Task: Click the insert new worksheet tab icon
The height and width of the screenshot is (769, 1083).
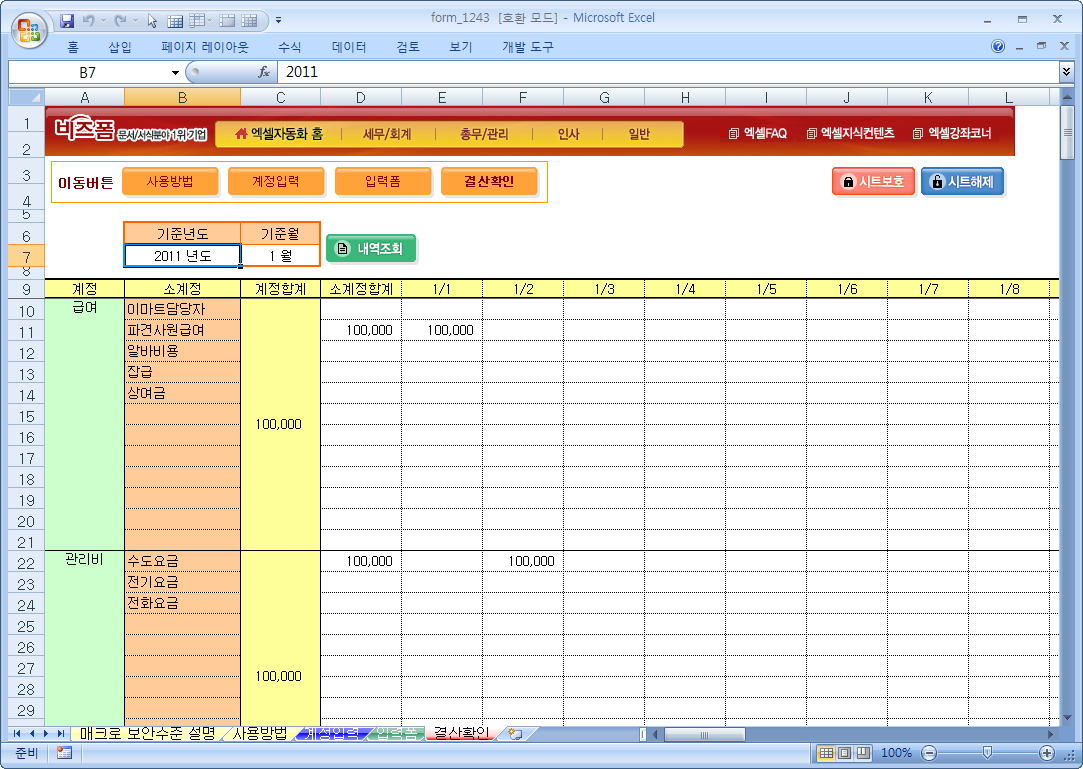Action: pyautogui.click(x=515, y=733)
